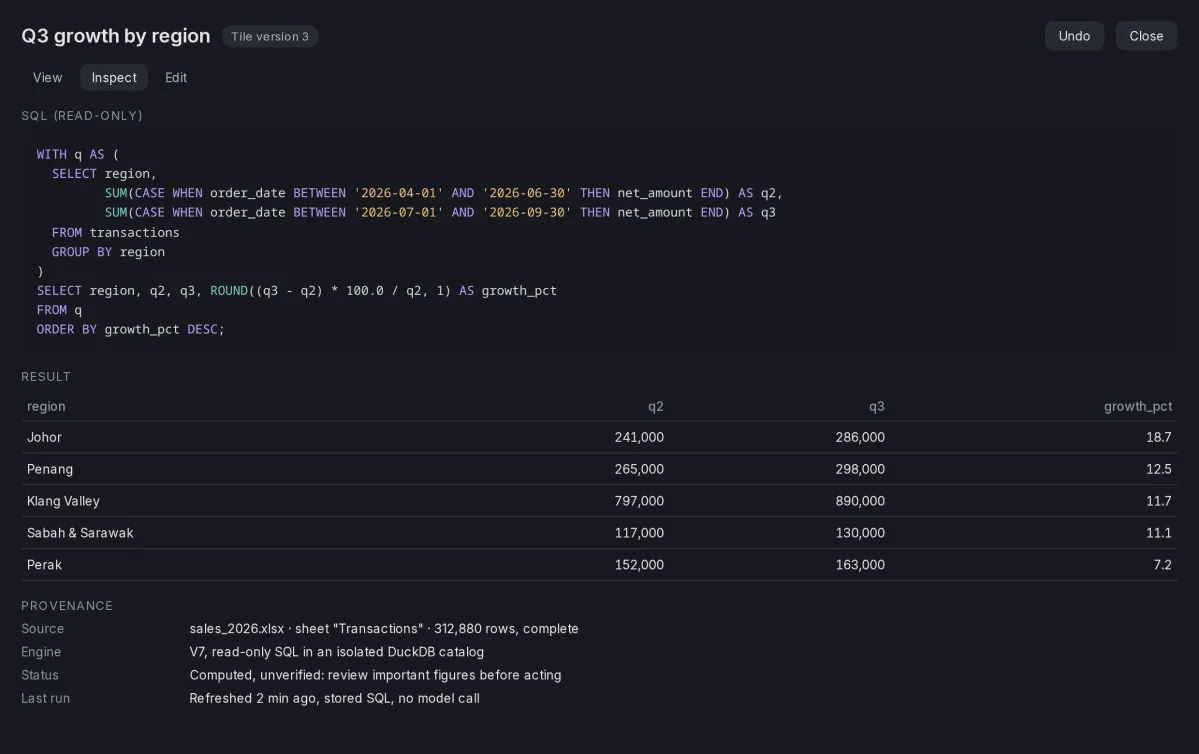The height and width of the screenshot is (754, 1199).
Task: Click the growth_pct column header
Action: tap(1137, 406)
